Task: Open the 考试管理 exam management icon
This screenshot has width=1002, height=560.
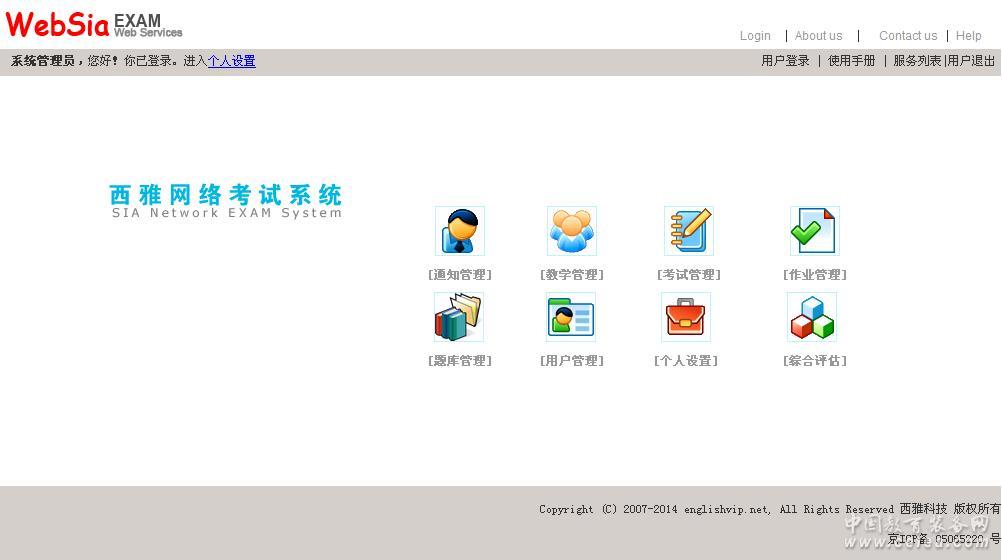Action: coord(689,231)
